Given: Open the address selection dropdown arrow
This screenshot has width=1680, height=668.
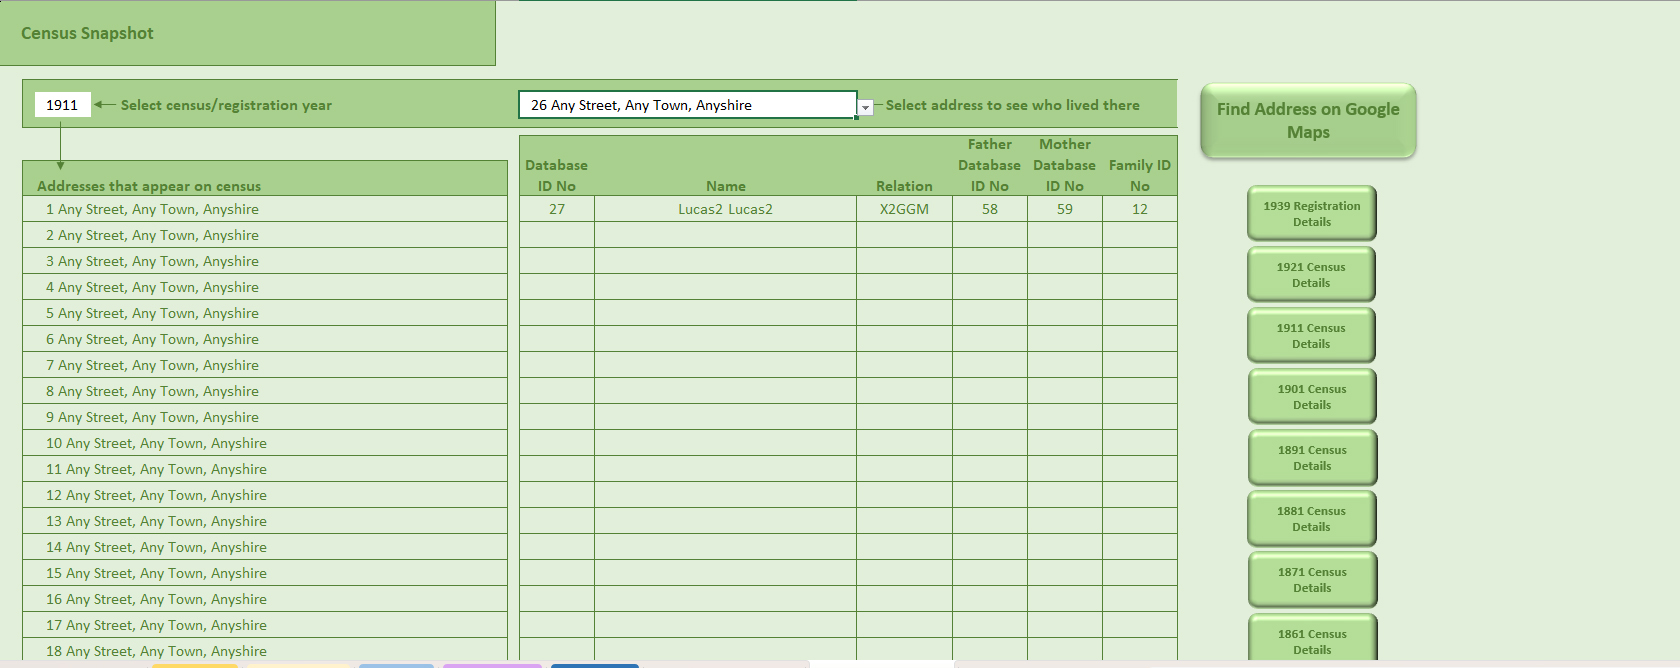Looking at the screenshot, I should [x=866, y=107].
